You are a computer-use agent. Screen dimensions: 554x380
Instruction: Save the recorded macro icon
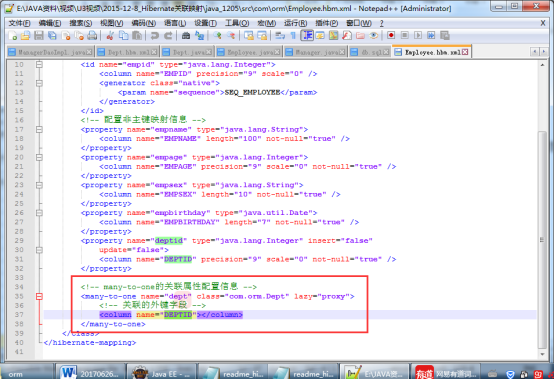tap(444, 36)
